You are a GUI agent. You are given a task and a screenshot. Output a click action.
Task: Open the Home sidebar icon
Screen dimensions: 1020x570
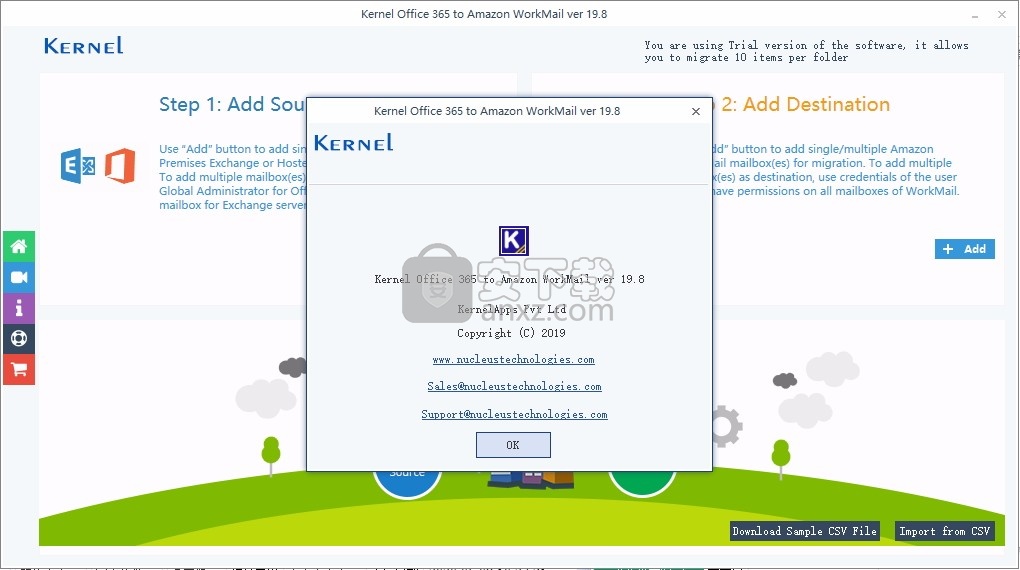coord(19,247)
